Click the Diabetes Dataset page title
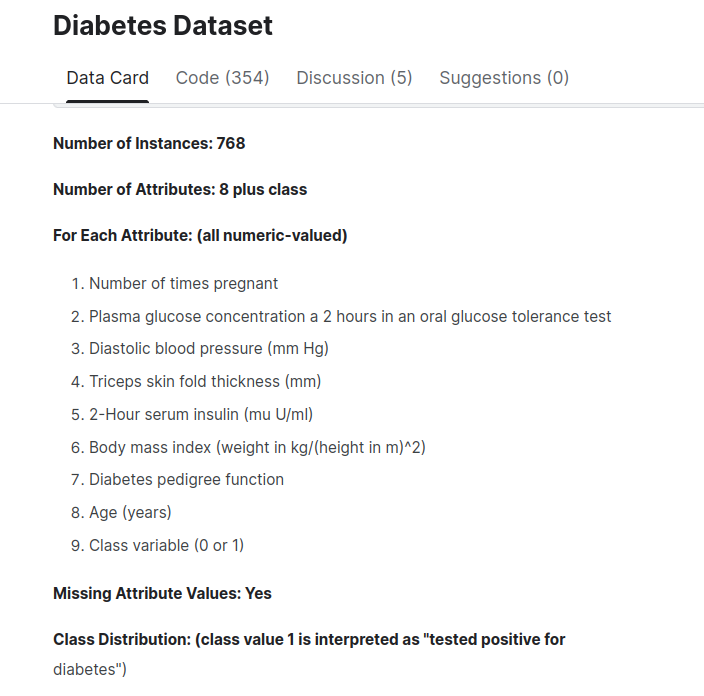This screenshot has height=696, width=704. point(163,26)
